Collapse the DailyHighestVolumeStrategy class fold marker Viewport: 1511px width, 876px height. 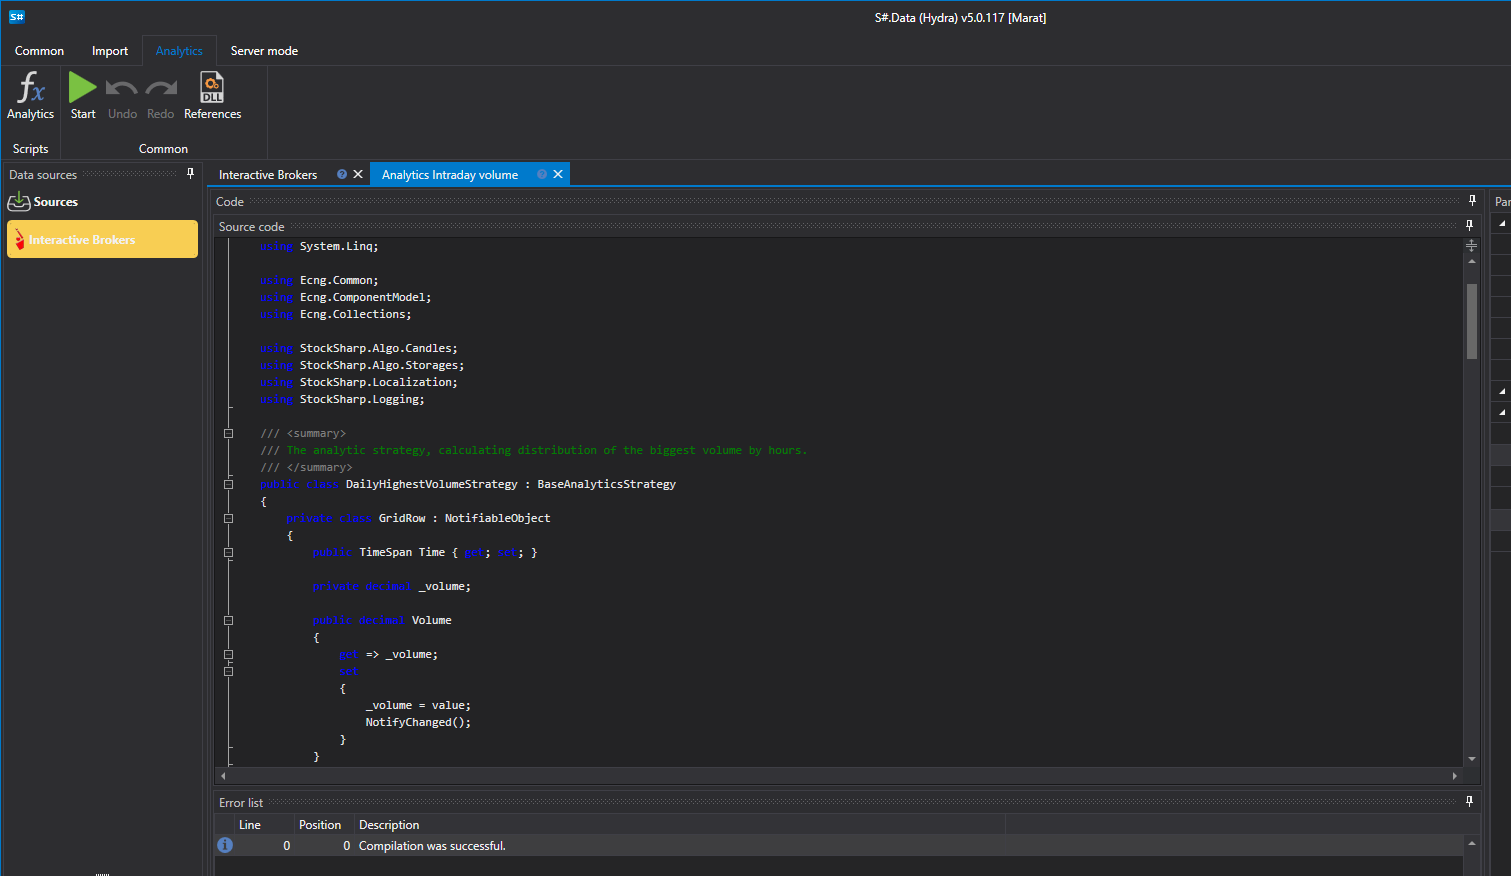228,484
